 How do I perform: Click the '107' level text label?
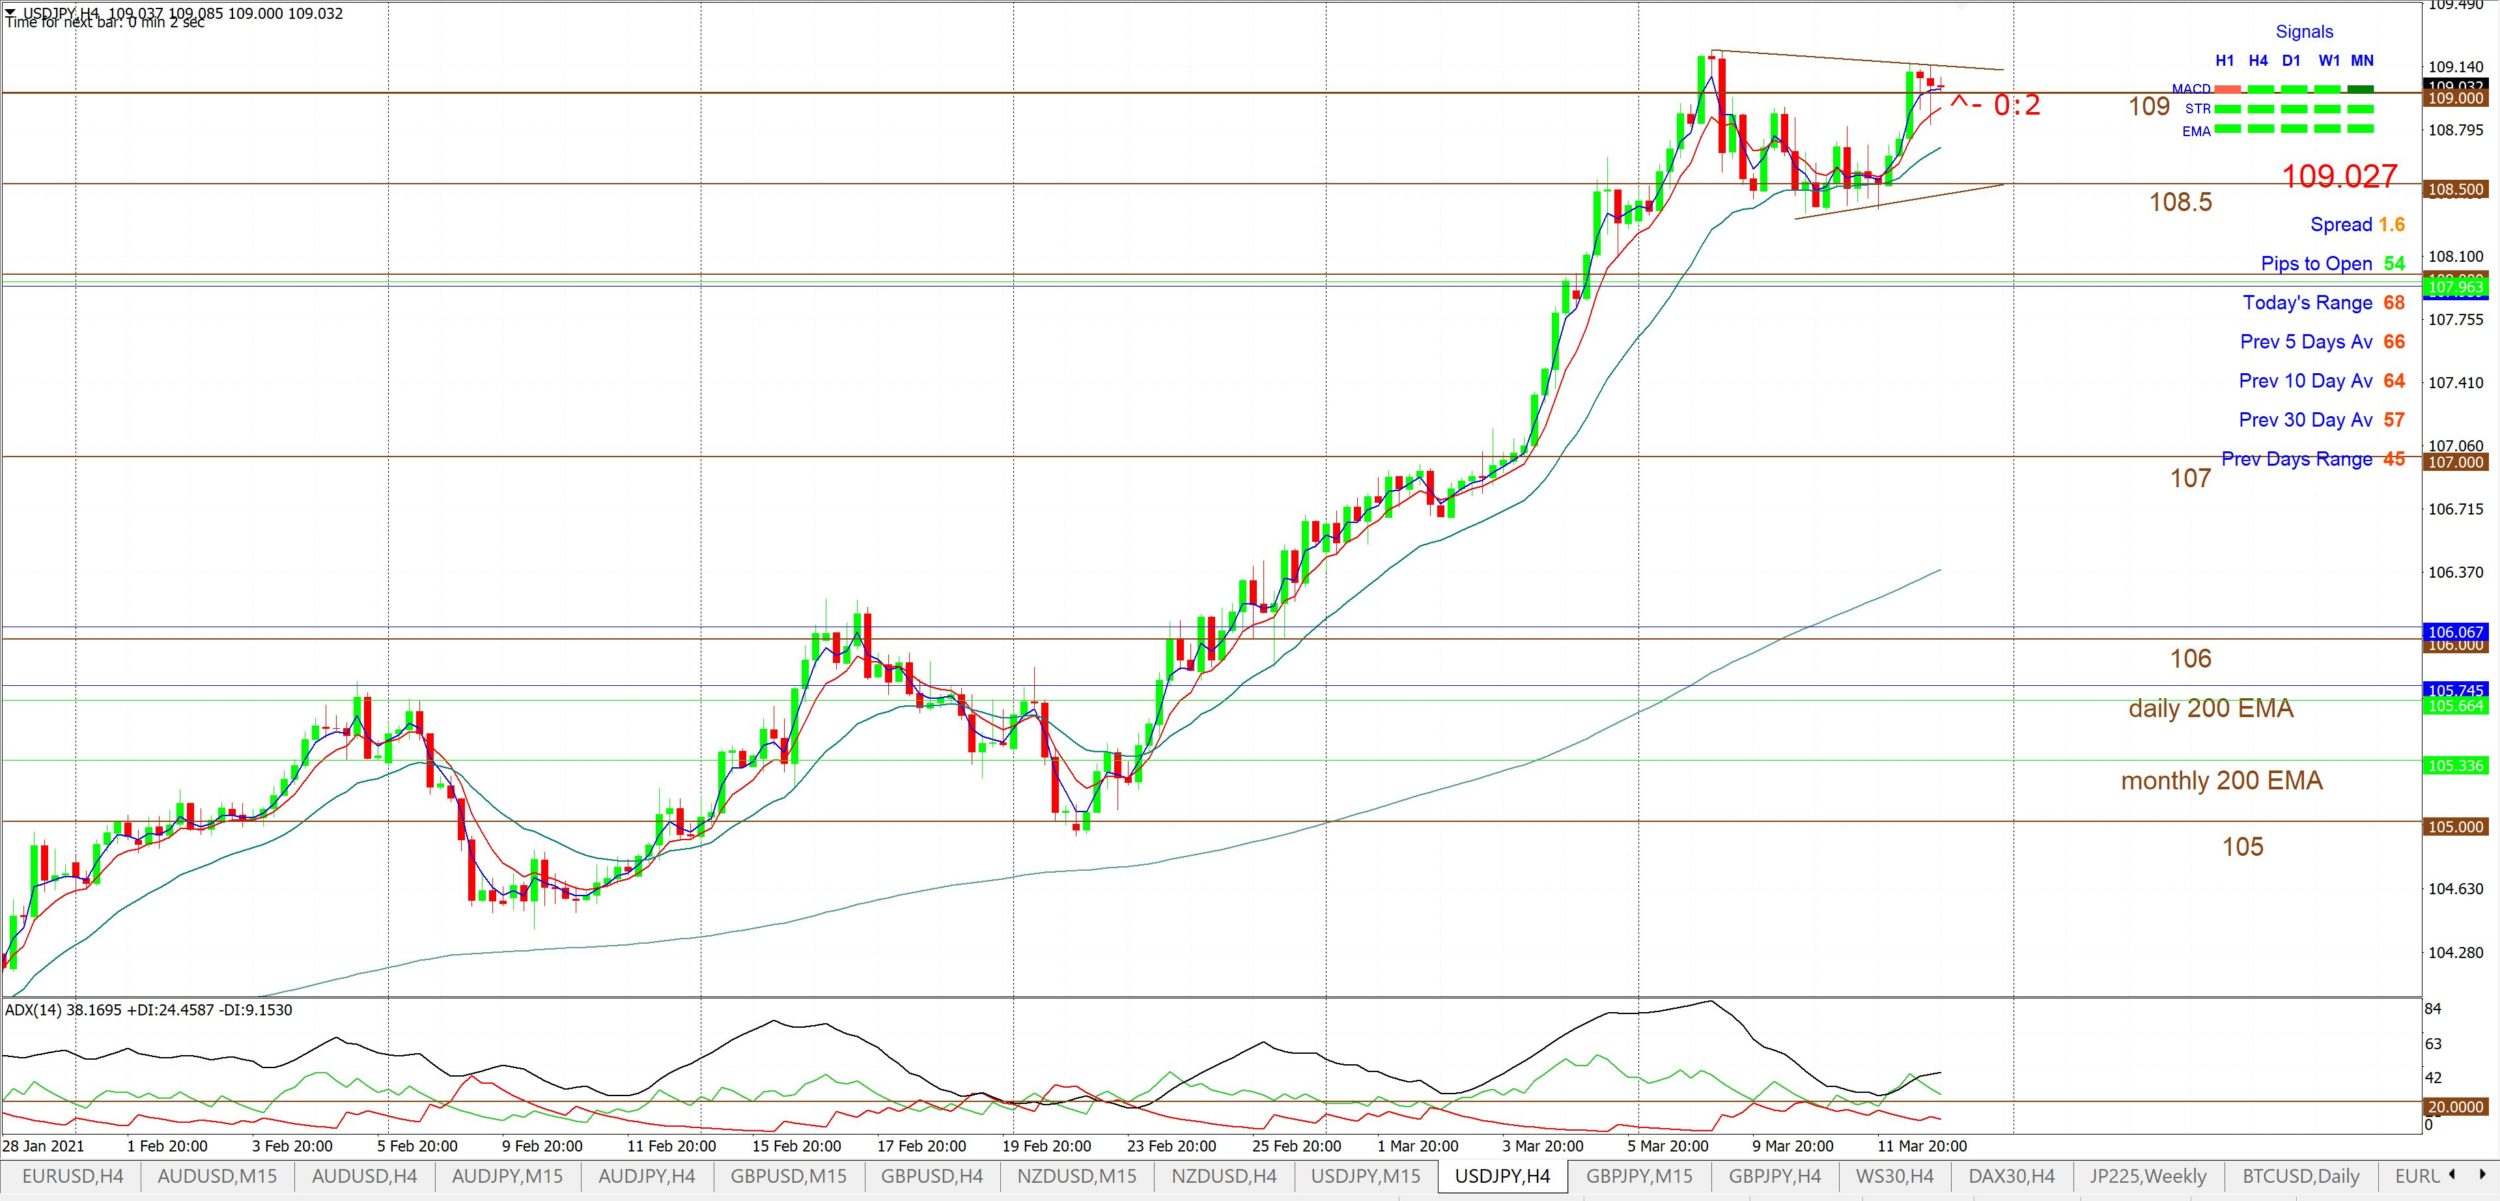[2190, 479]
